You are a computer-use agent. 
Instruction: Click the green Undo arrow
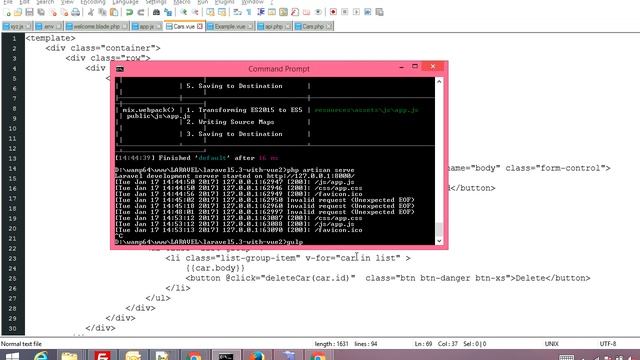129,12
